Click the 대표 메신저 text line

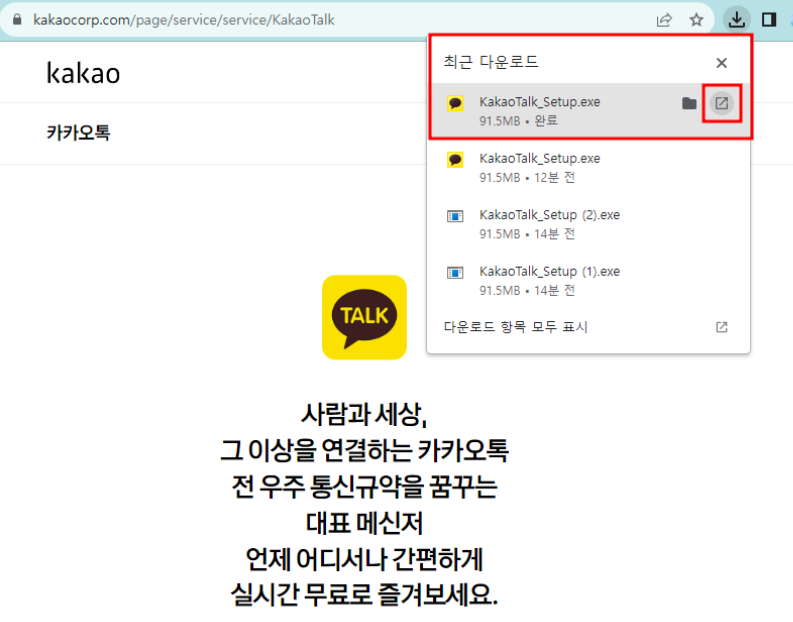364,523
